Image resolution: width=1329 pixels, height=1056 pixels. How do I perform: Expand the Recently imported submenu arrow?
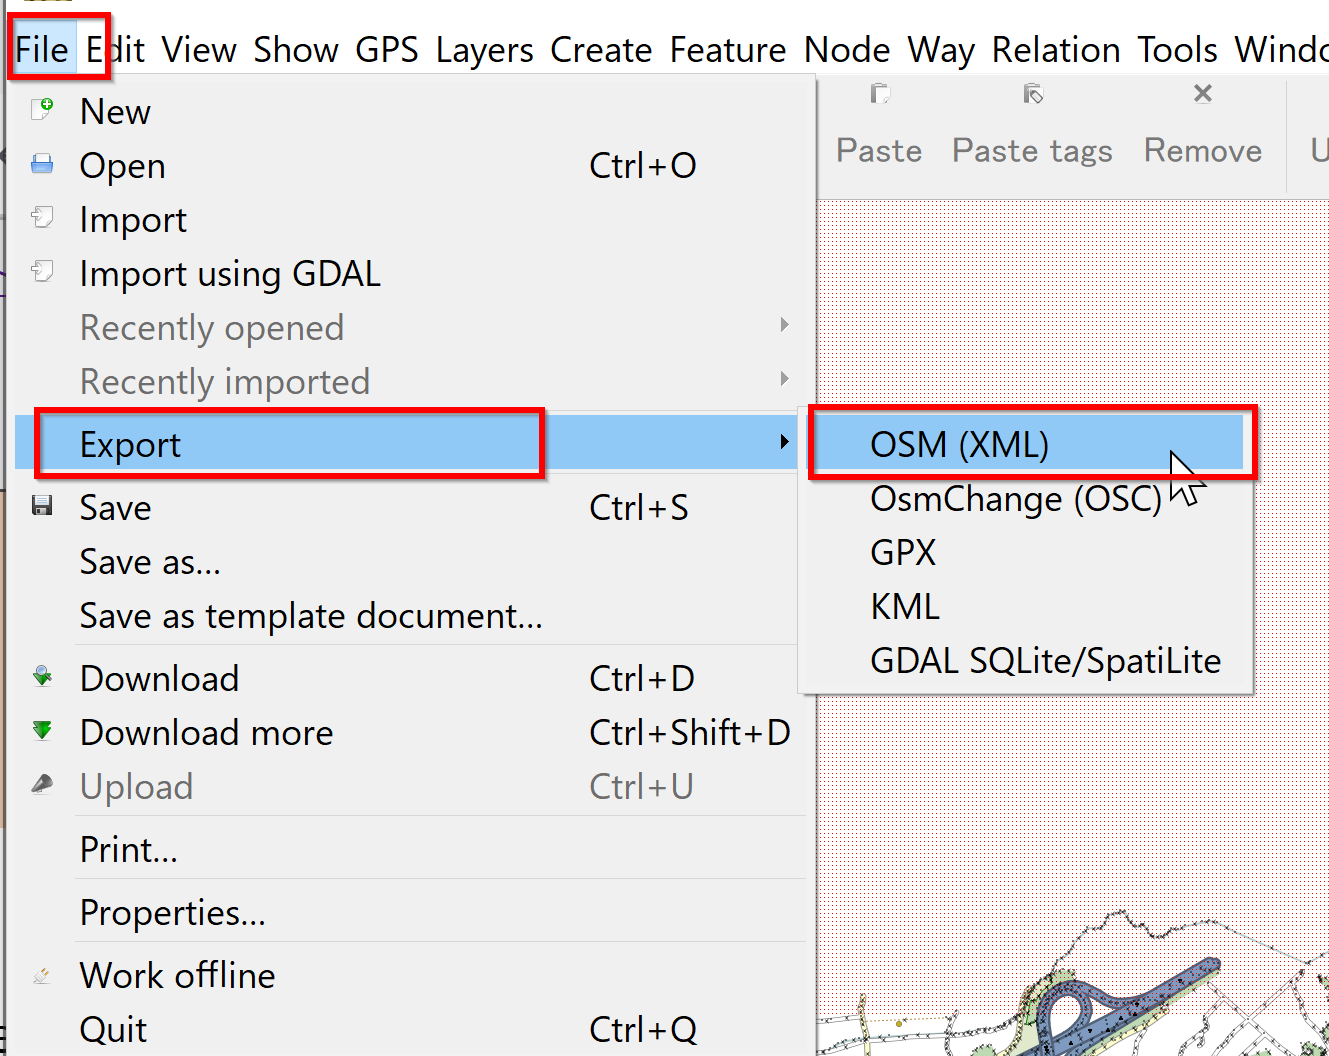click(x=784, y=379)
